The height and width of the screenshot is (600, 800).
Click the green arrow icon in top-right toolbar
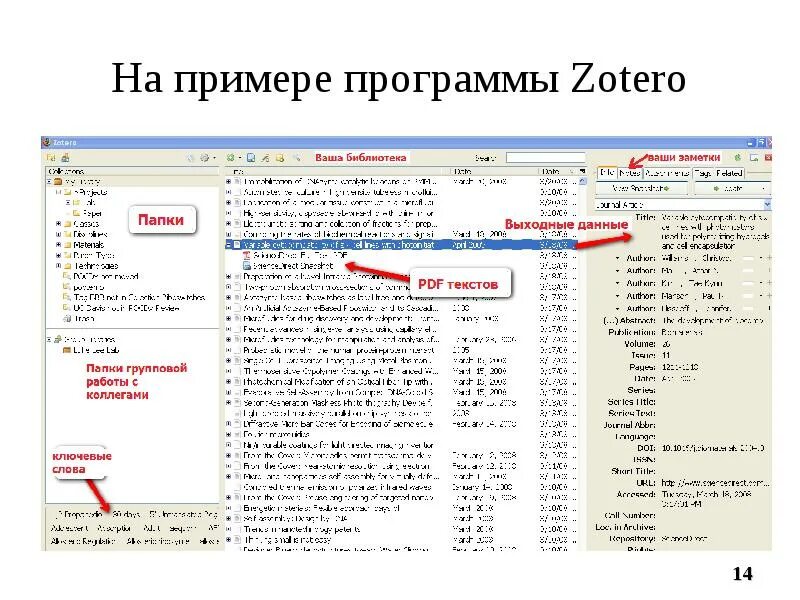[x=737, y=158]
